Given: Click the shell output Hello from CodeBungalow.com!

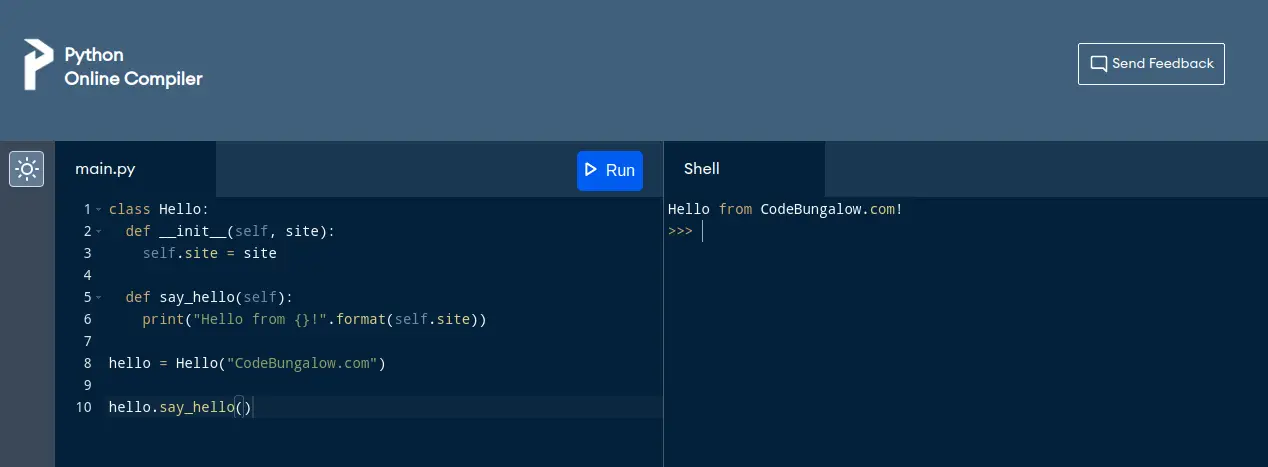Looking at the screenshot, I should (x=785, y=210).
